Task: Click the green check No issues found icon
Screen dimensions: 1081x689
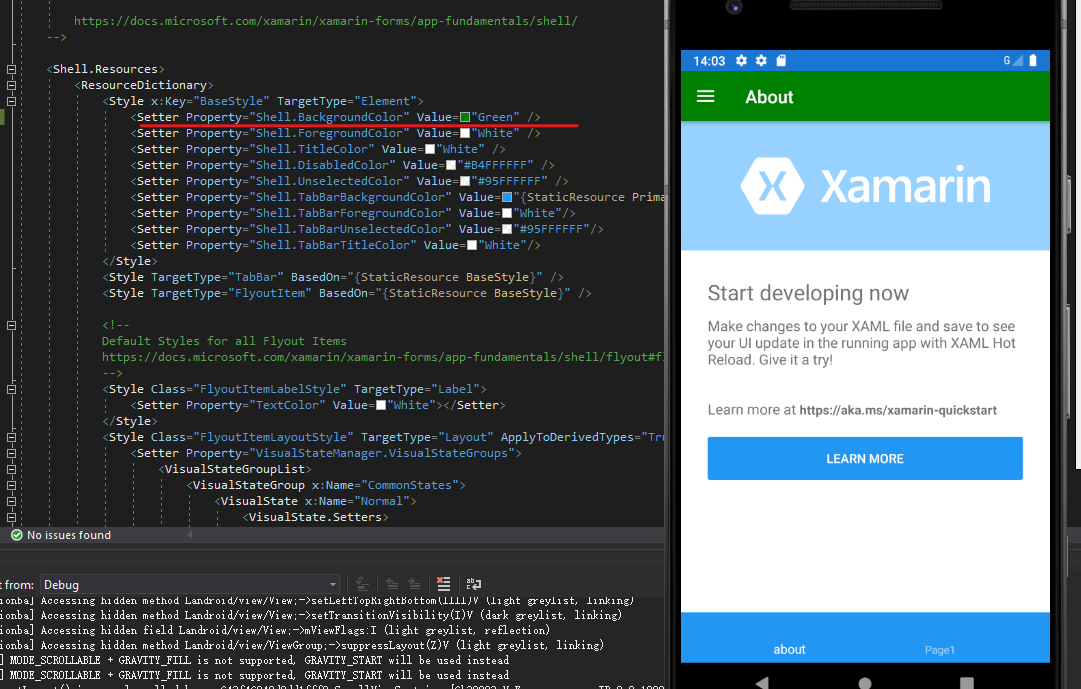Action: click(x=17, y=535)
